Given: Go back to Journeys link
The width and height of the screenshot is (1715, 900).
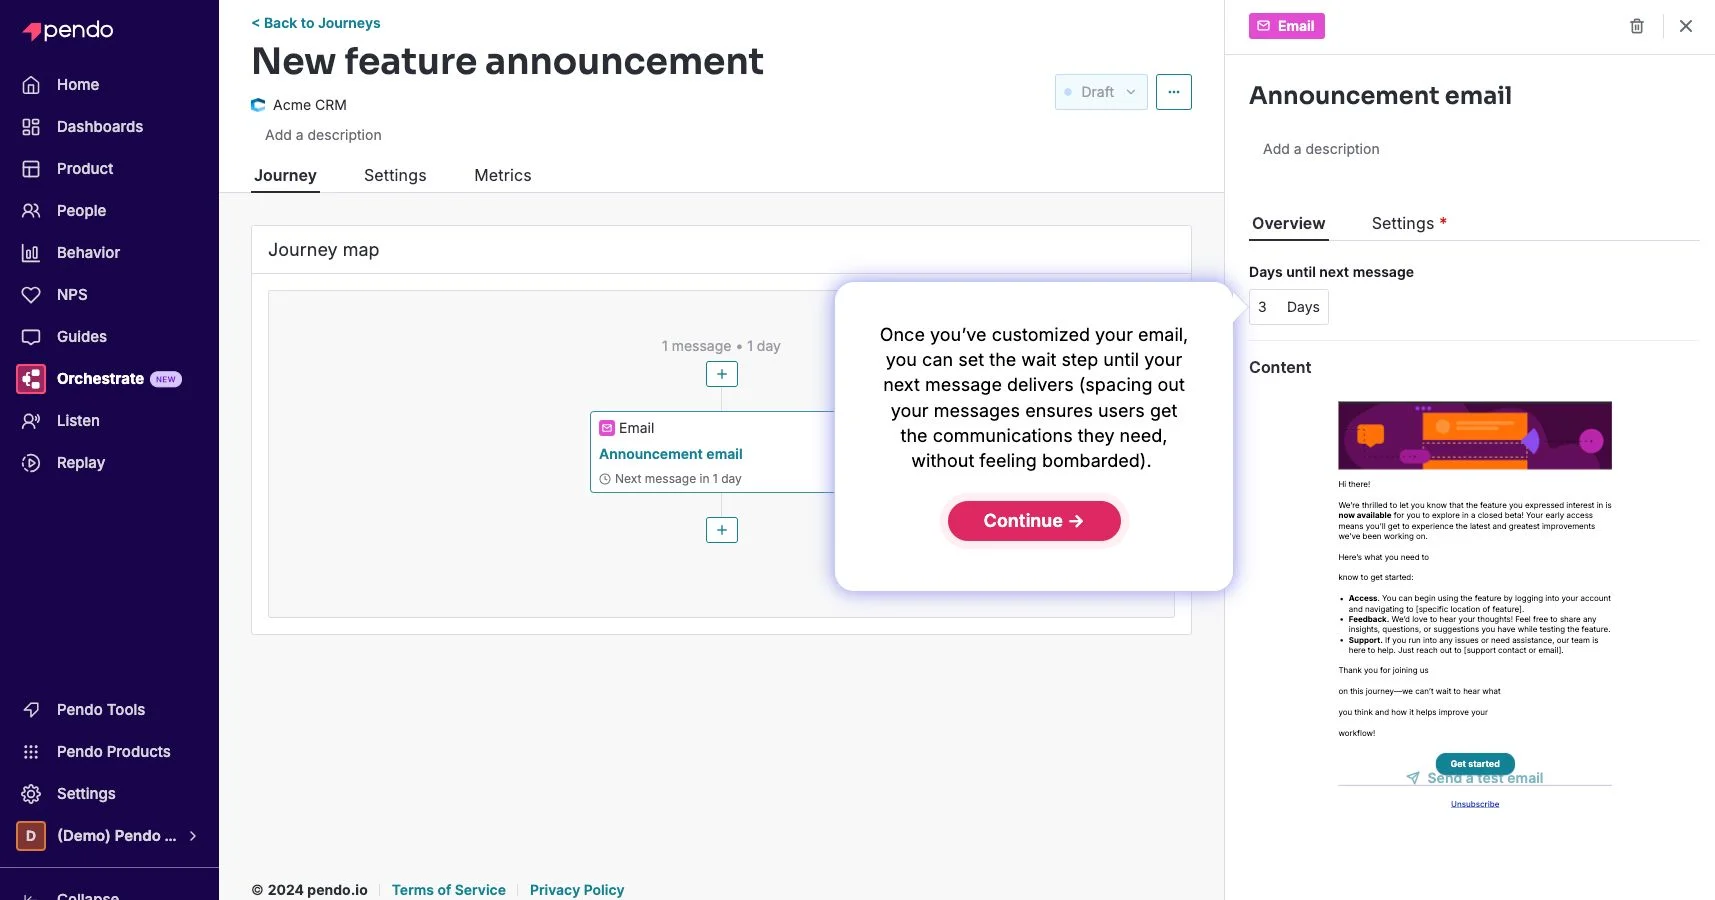Looking at the screenshot, I should coord(316,23).
